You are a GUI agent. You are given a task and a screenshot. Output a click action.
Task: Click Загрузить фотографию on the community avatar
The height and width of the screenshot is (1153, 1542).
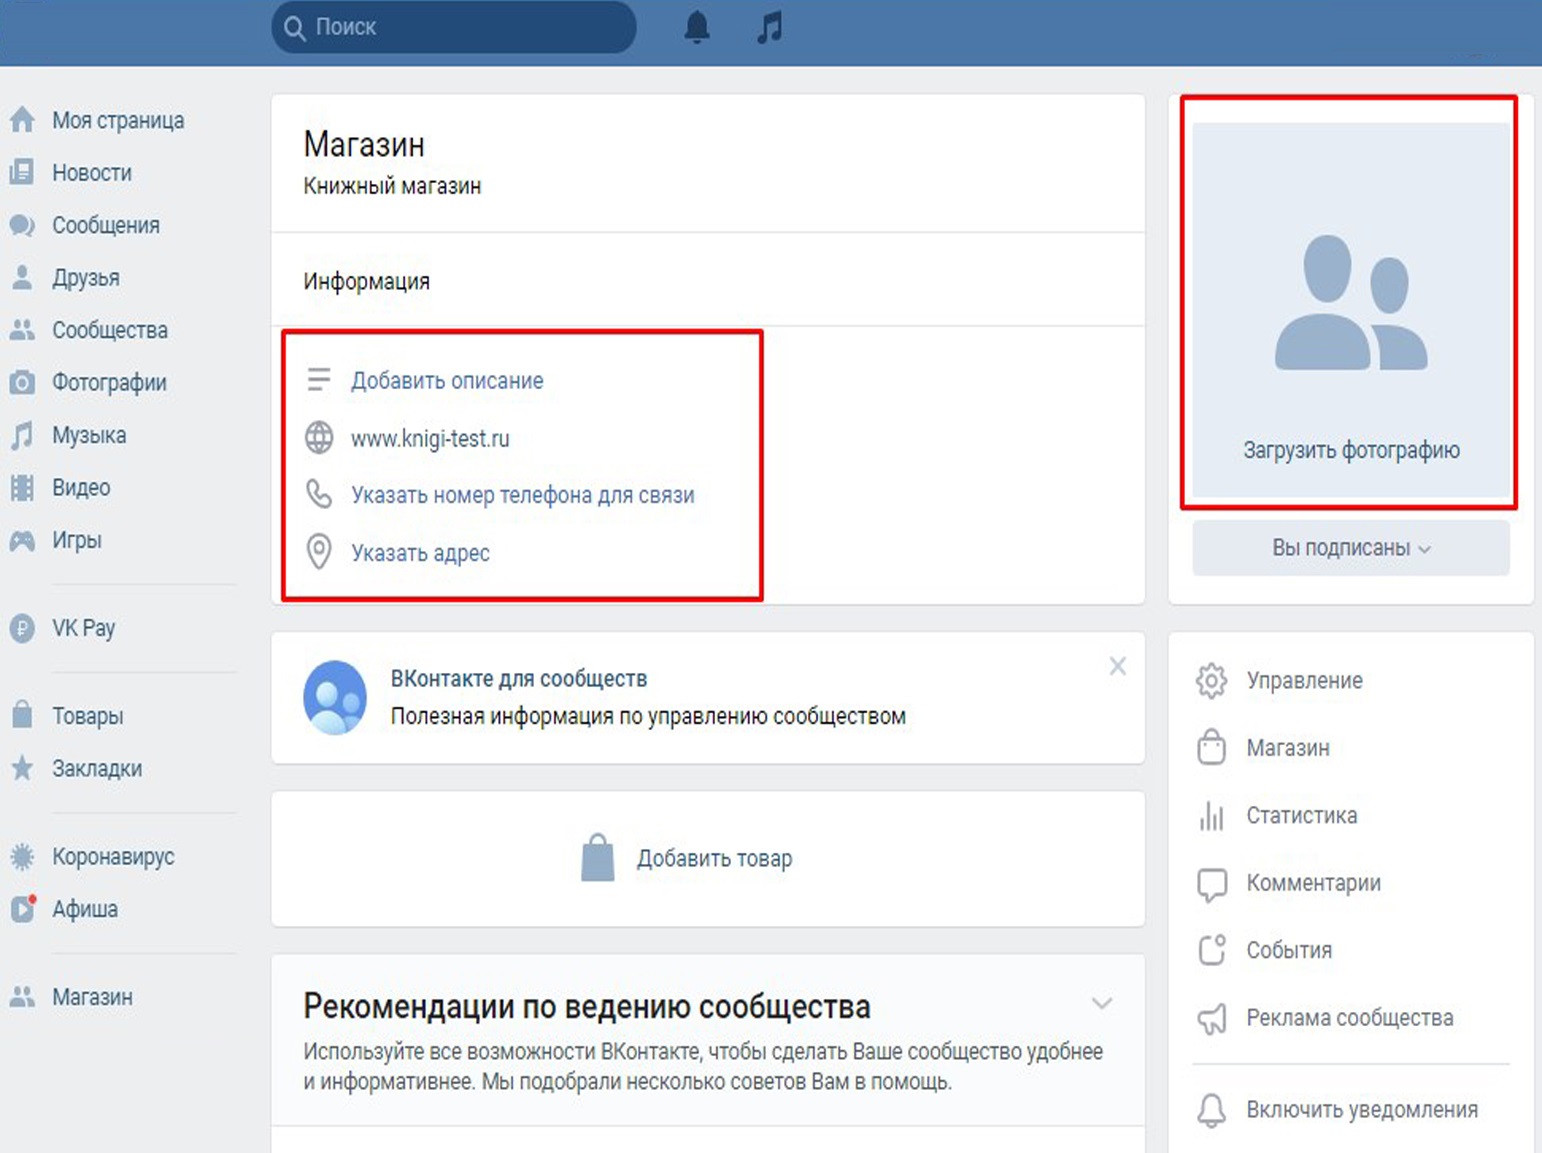1350,450
